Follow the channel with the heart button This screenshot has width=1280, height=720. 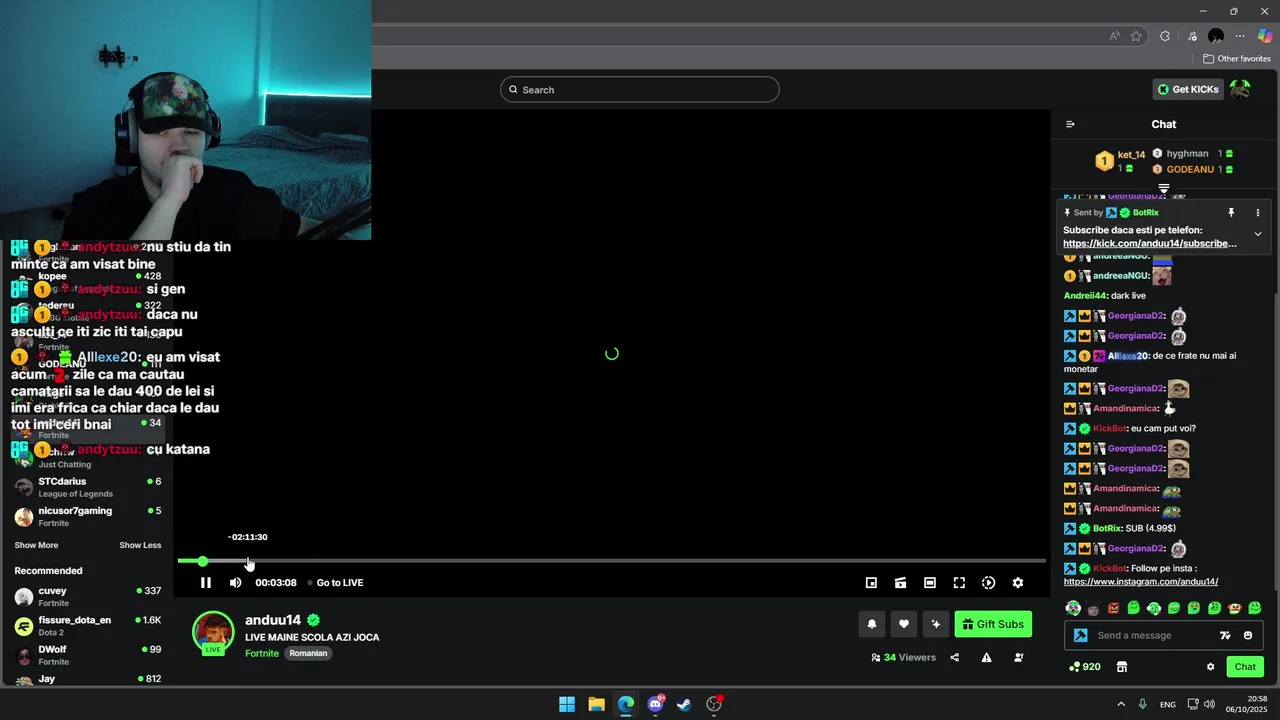pos(904,624)
